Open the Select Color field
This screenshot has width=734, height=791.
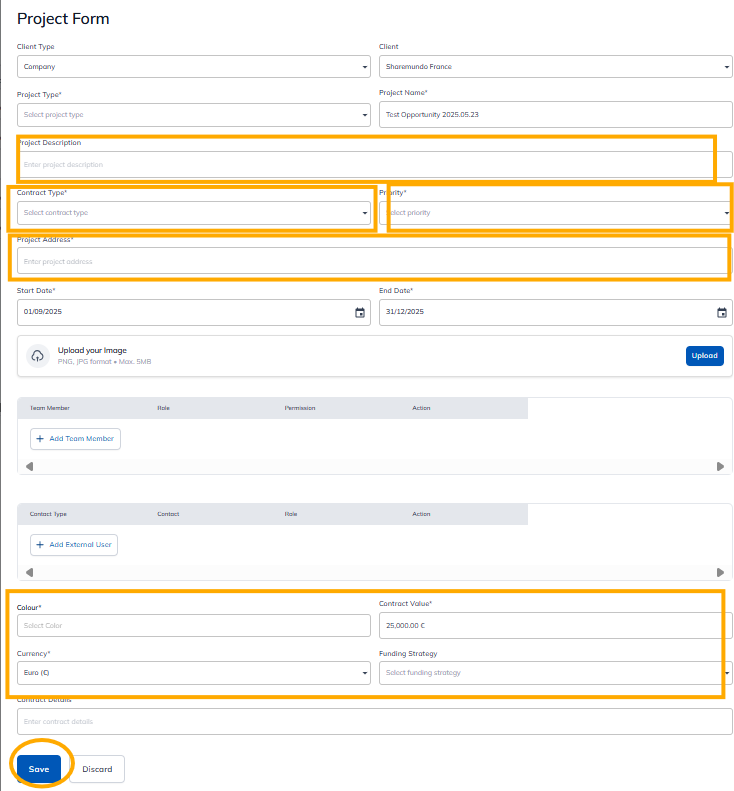193,625
